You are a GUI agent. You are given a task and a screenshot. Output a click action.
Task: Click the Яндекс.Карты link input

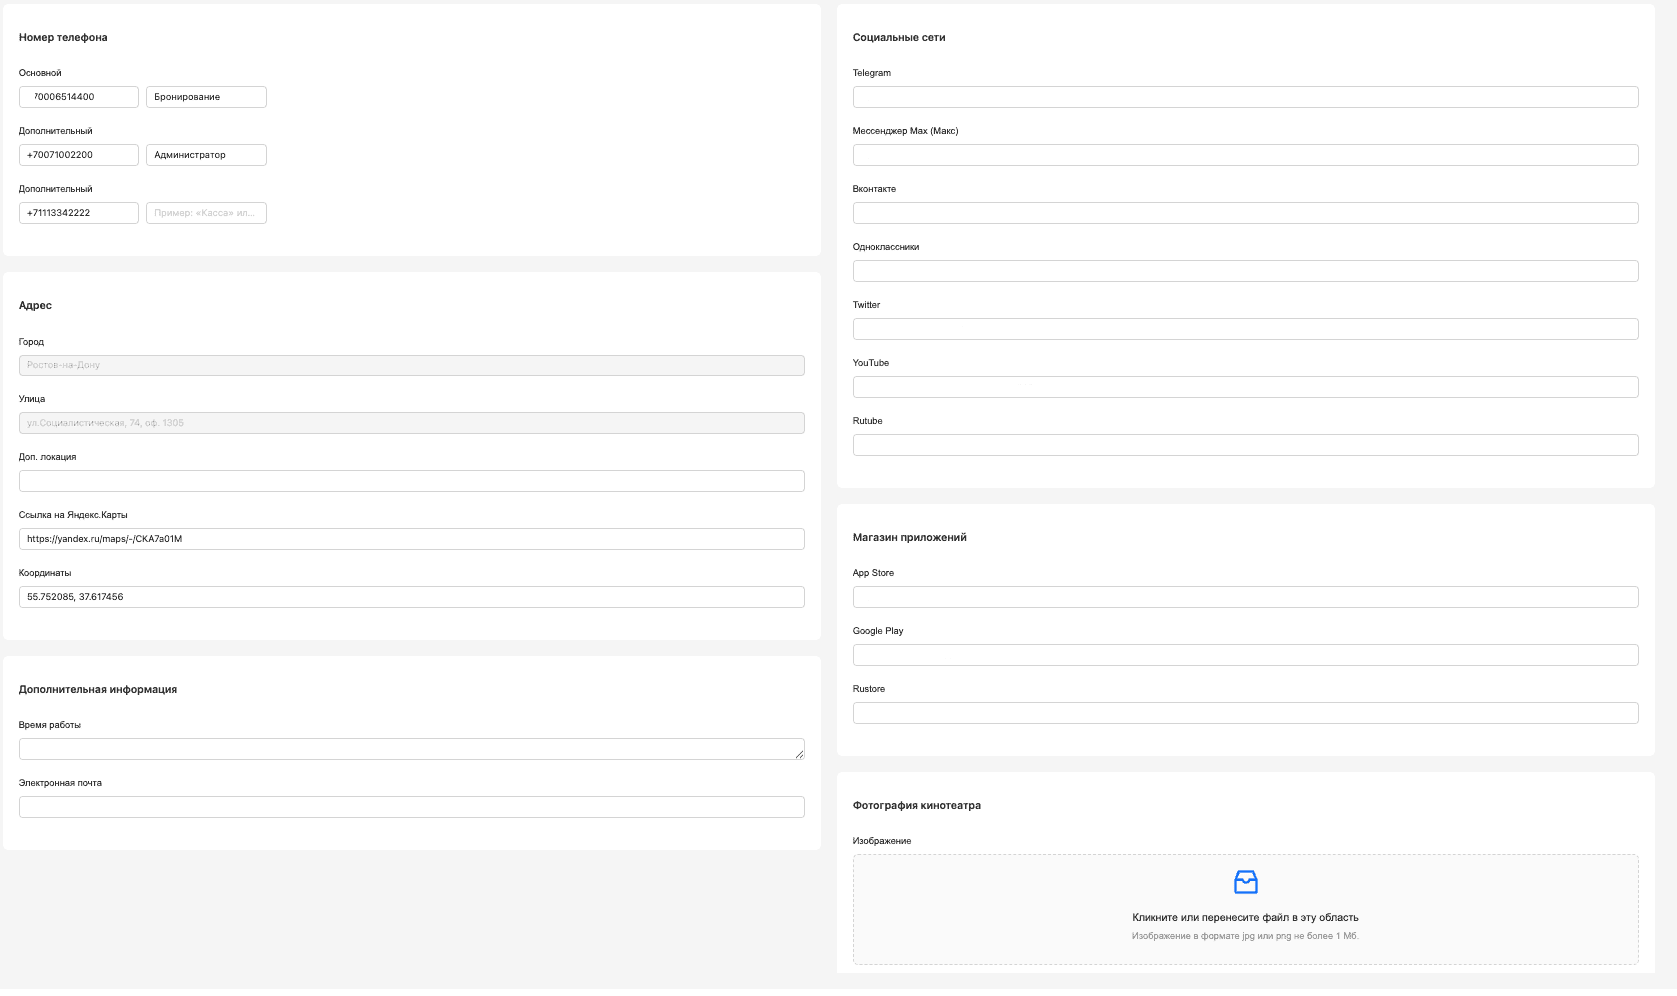(x=411, y=539)
